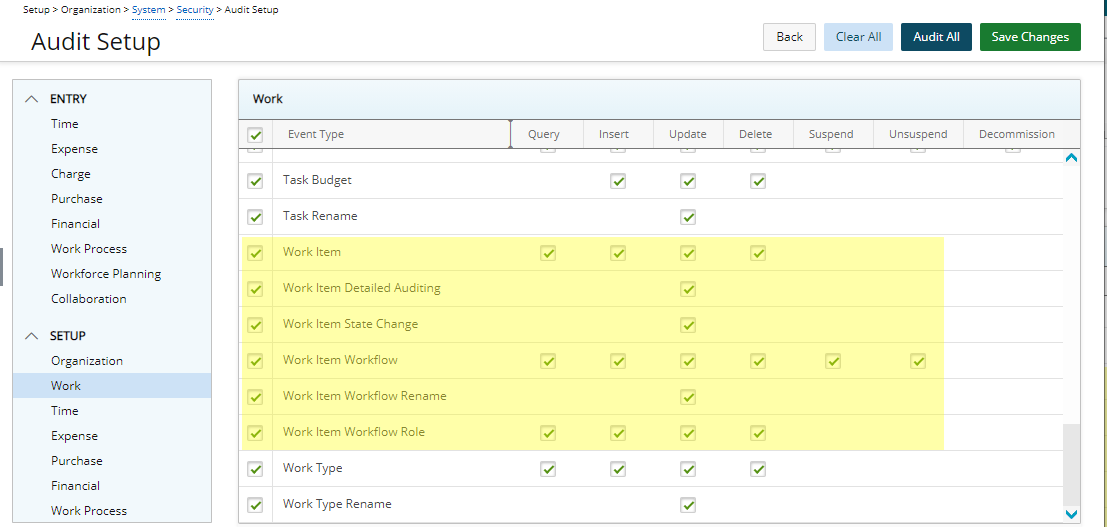
Task: Uncheck Delete for Work Item Workflow Role
Action: point(758,433)
